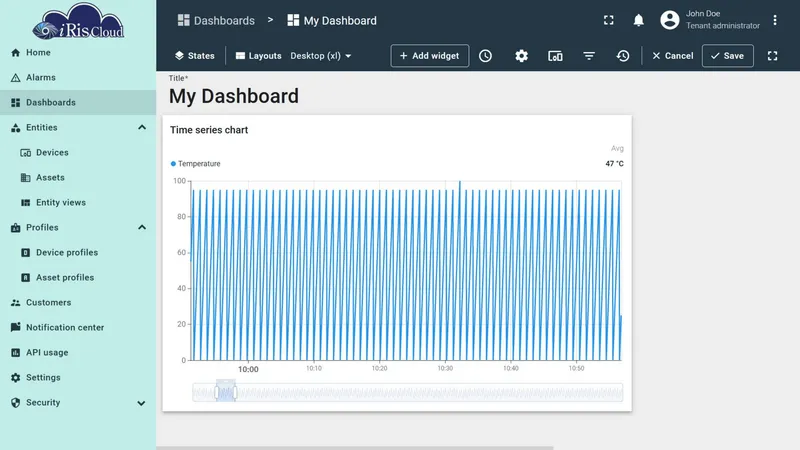800x450 pixels.
Task: Open Settings in the sidebar
Action: [x=78, y=378]
